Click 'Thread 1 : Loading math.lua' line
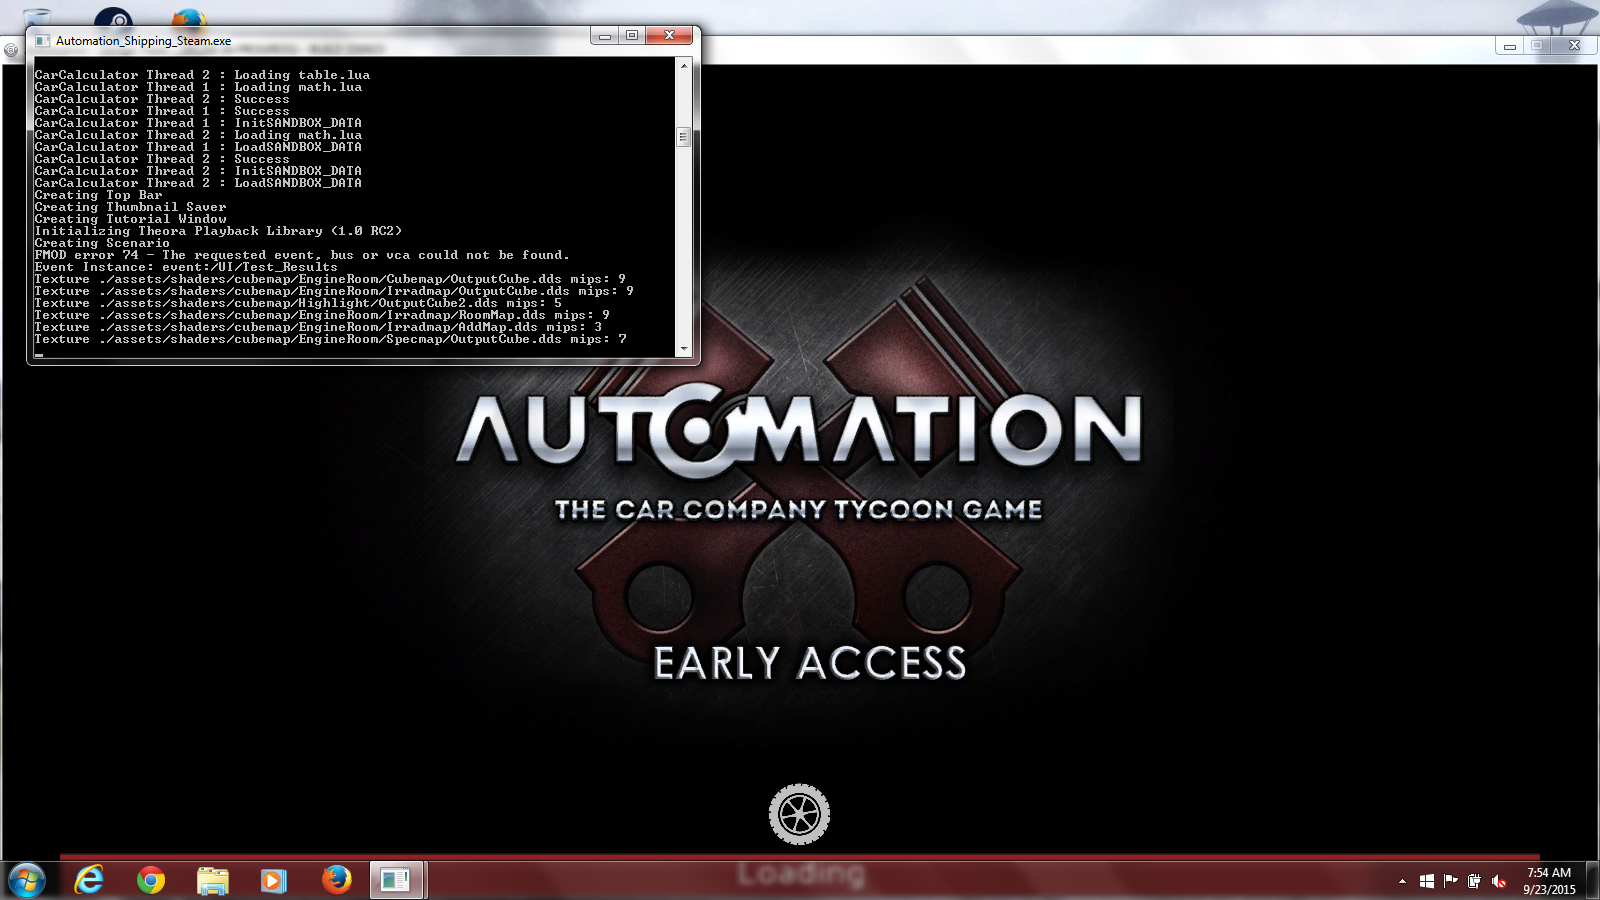Screen dimensions: 1600x900 pos(198,87)
